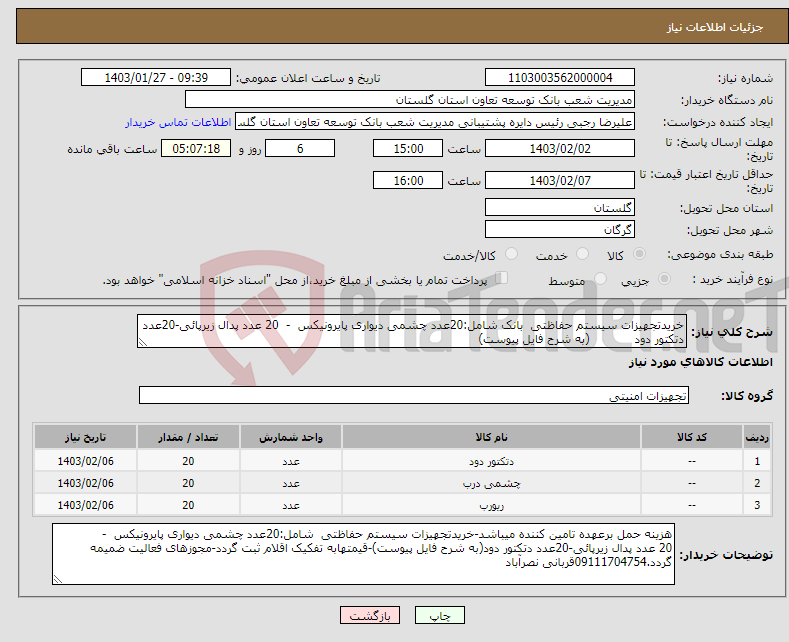Viewport: 789px width, 642px height.
Task: Click the delivery city field گرگان
Action: coord(560,229)
